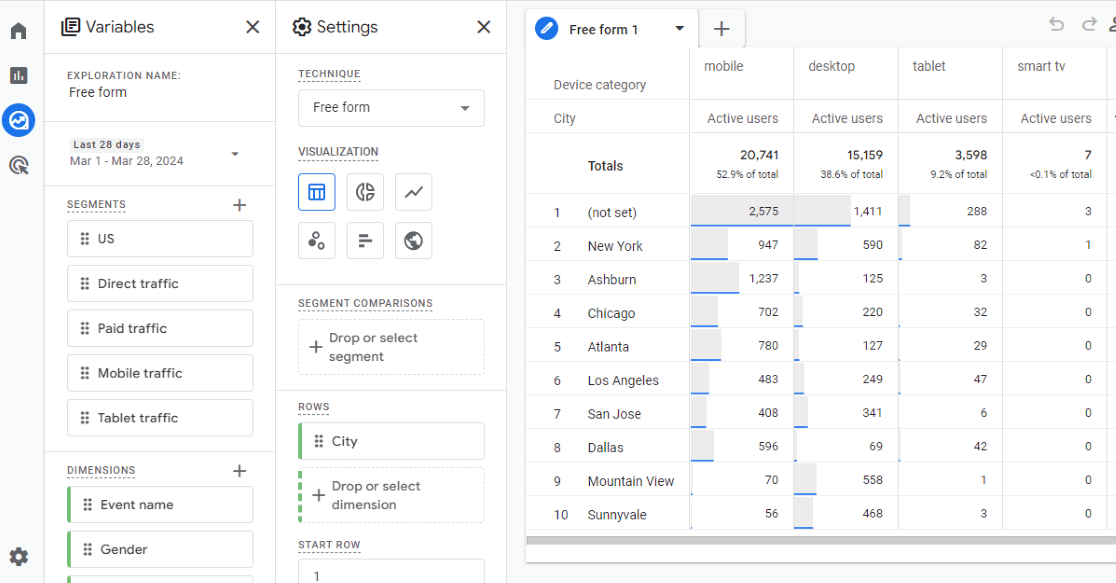Add a new segment with plus button
The height and width of the screenshot is (583, 1116).
click(x=239, y=205)
